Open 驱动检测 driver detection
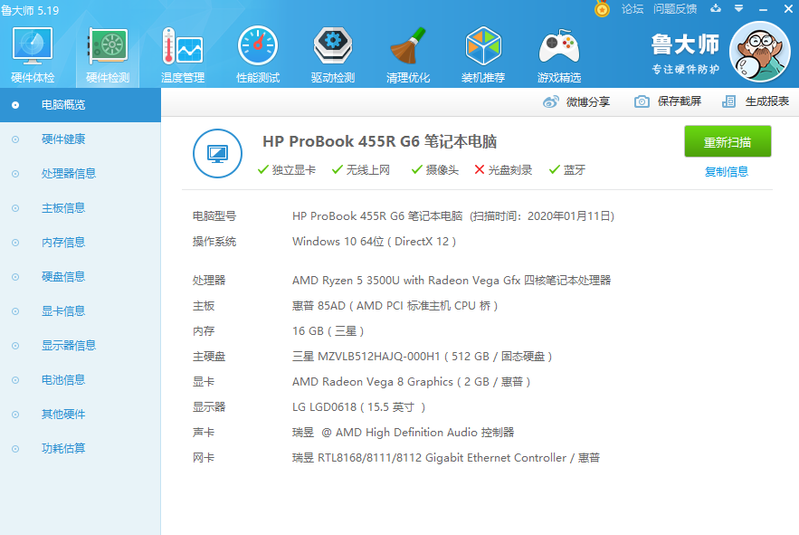 (333, 55)
